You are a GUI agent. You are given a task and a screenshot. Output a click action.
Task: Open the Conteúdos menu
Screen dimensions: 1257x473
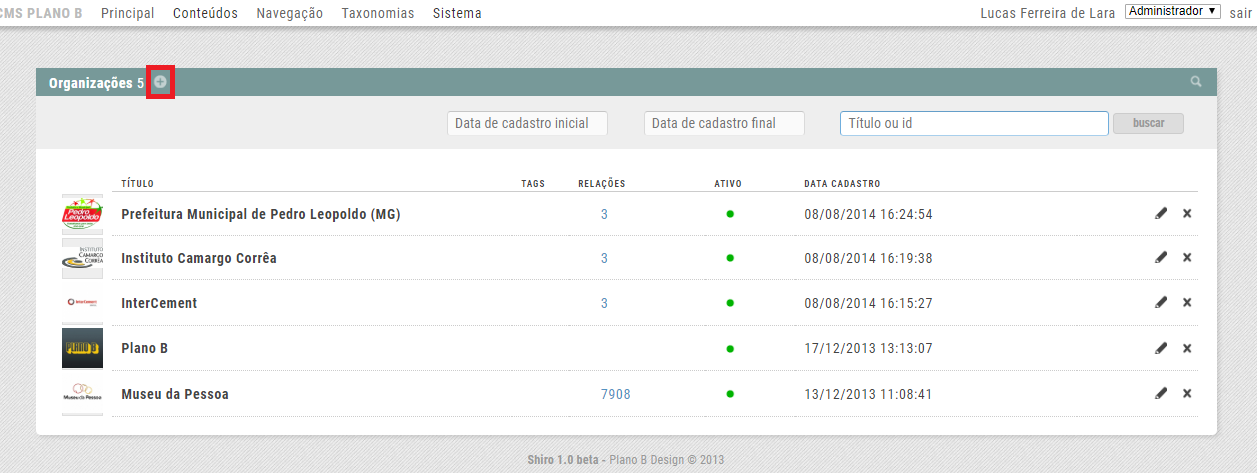(205, 13)
